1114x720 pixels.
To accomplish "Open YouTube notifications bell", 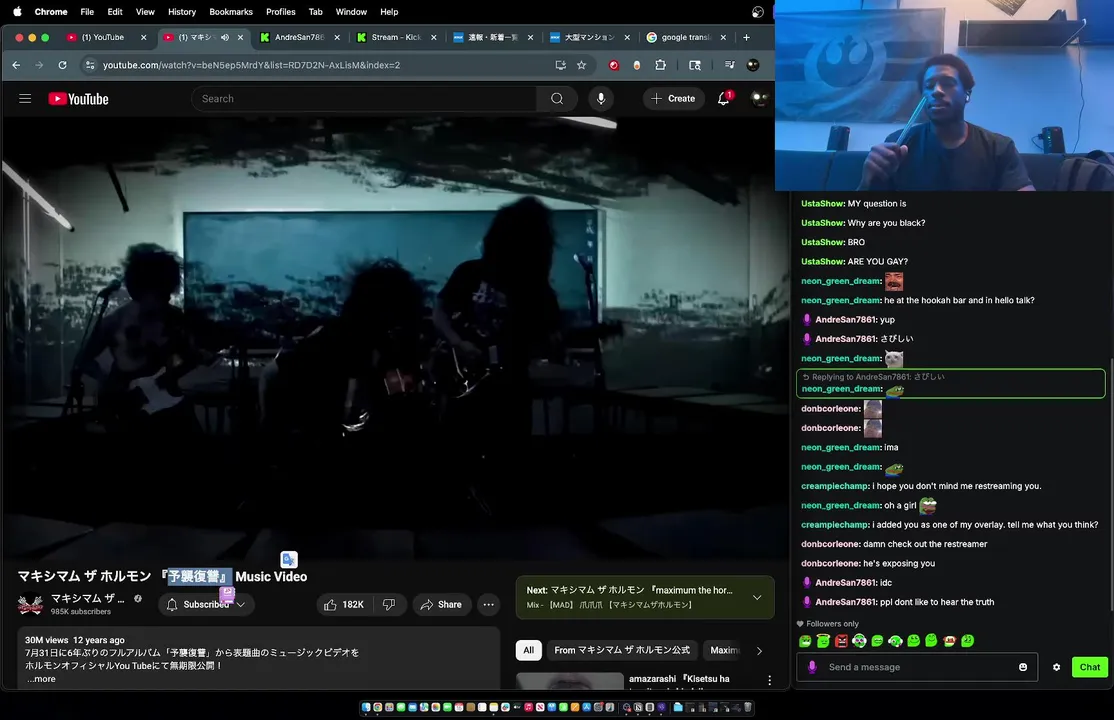I will coord(723,99).
